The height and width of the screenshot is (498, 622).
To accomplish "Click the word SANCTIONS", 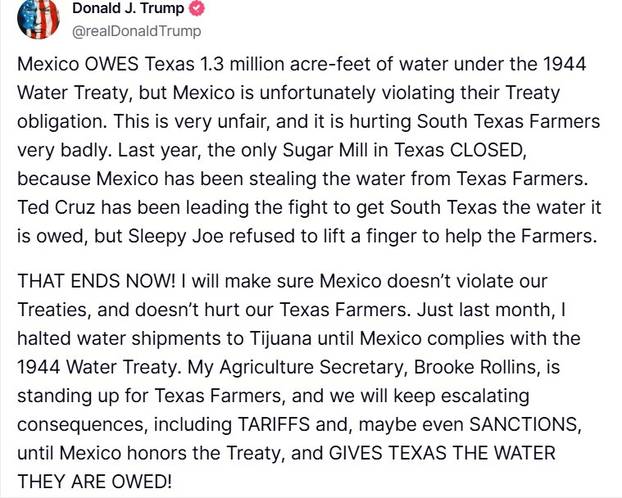I will 523,424.
